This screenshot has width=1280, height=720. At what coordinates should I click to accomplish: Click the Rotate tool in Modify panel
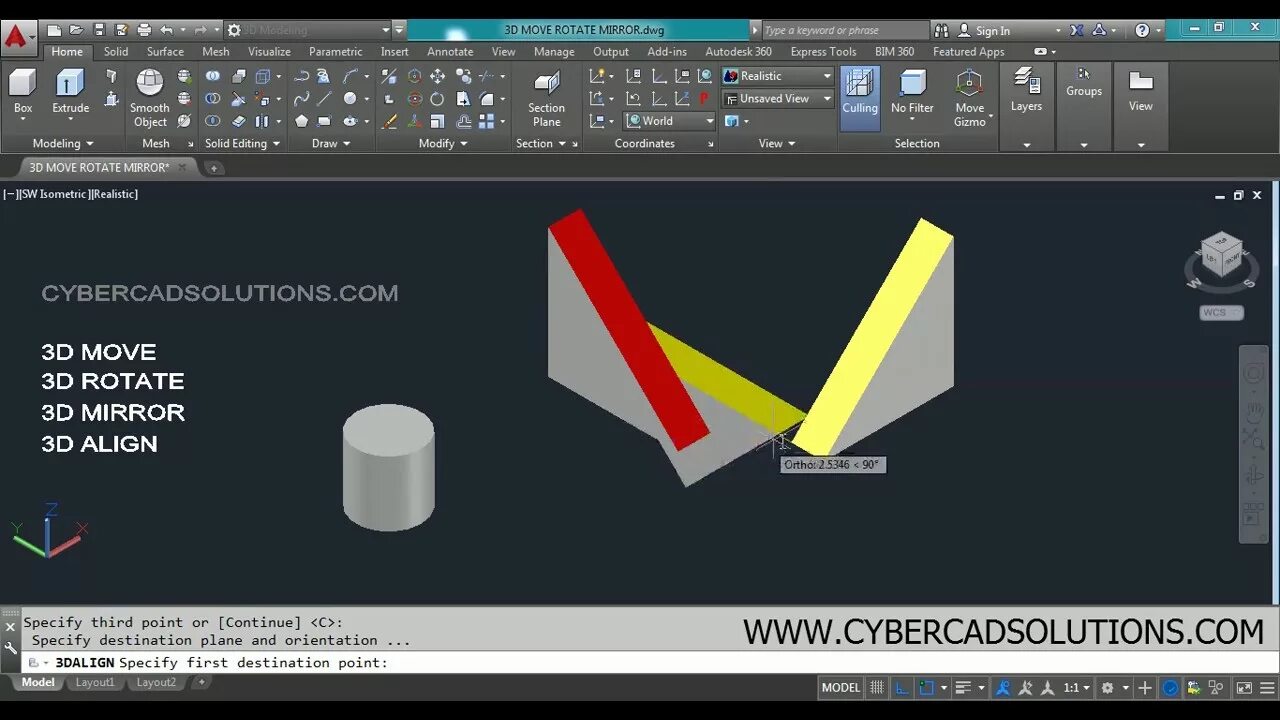click(x=437, y=99)
